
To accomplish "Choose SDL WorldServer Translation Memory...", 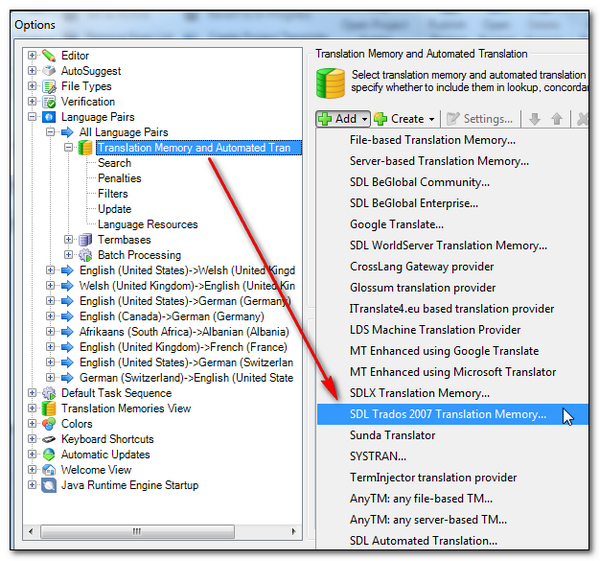I will click(x=452, y=245).
